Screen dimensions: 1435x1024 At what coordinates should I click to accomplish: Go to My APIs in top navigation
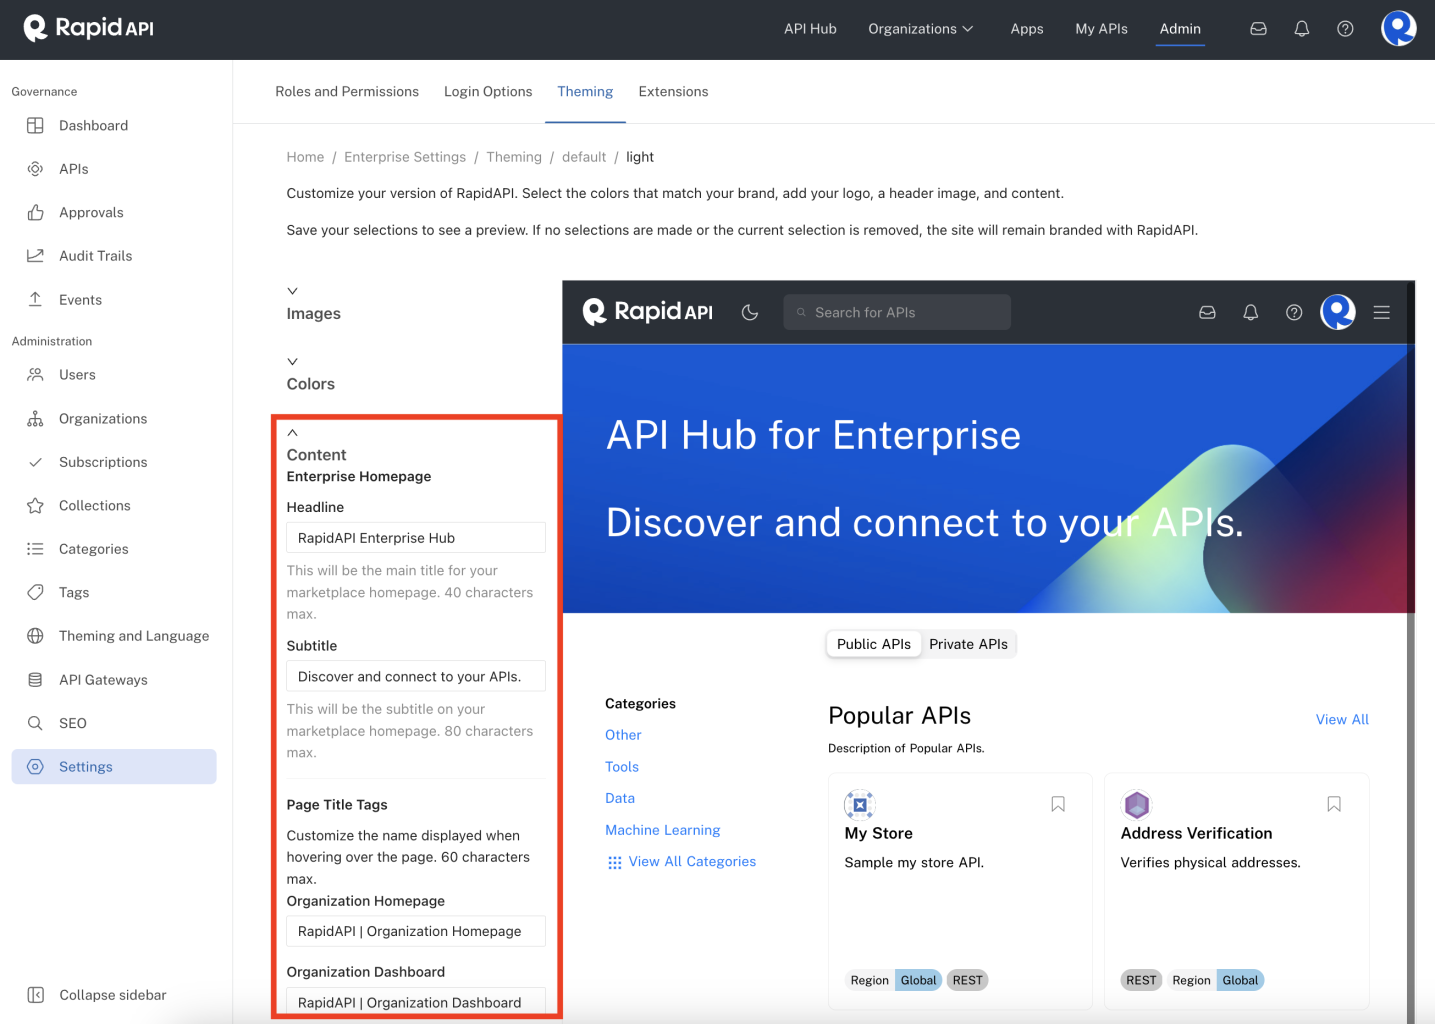(x=1101, y=29)
